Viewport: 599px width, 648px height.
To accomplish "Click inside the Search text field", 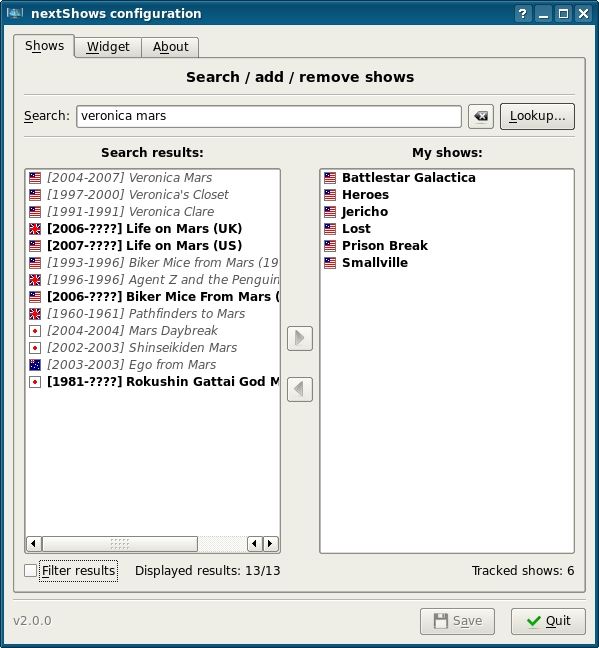I will pyautogui.click(x=269, y=116).
